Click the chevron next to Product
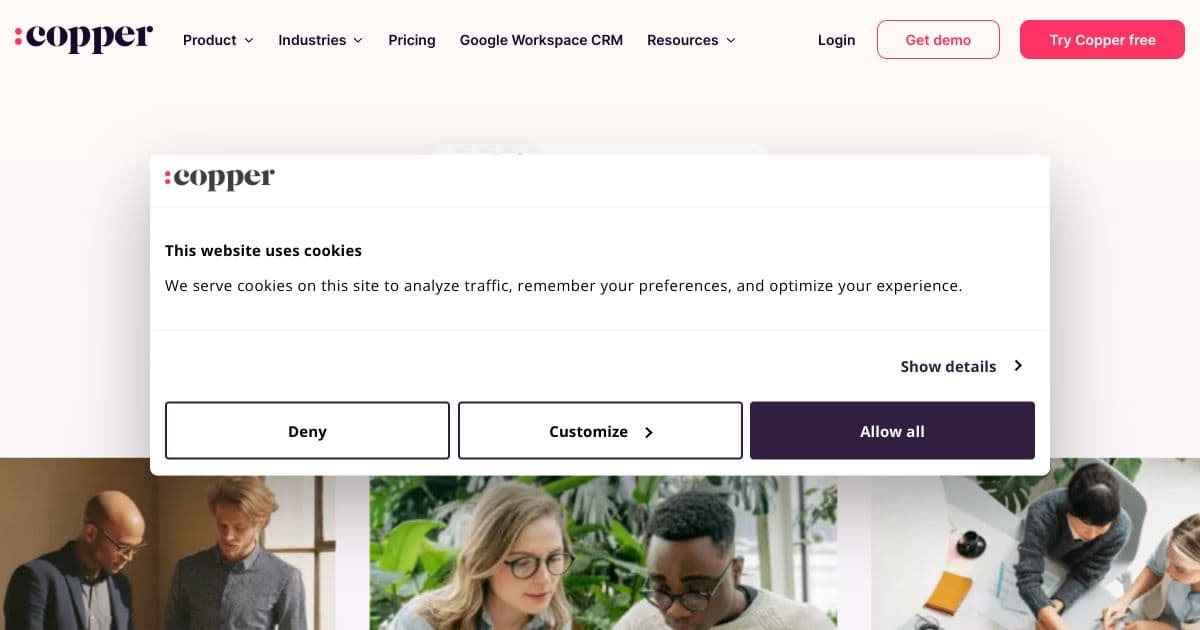This screenshot has width=1200, height=630. pyautogui.click(x=249, y=41)
